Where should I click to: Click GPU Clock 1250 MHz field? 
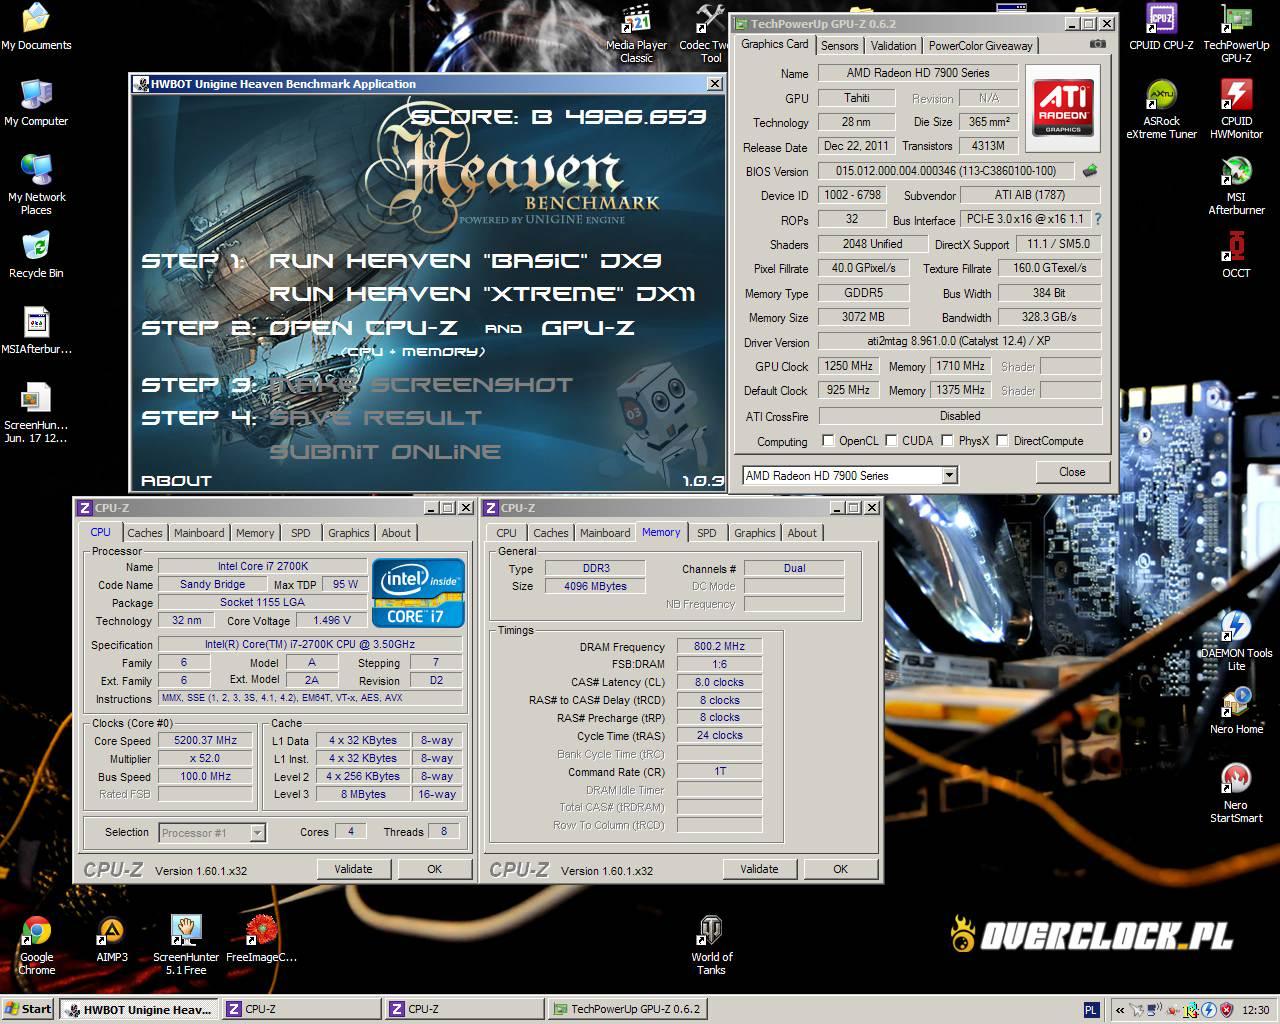[849, 366]
